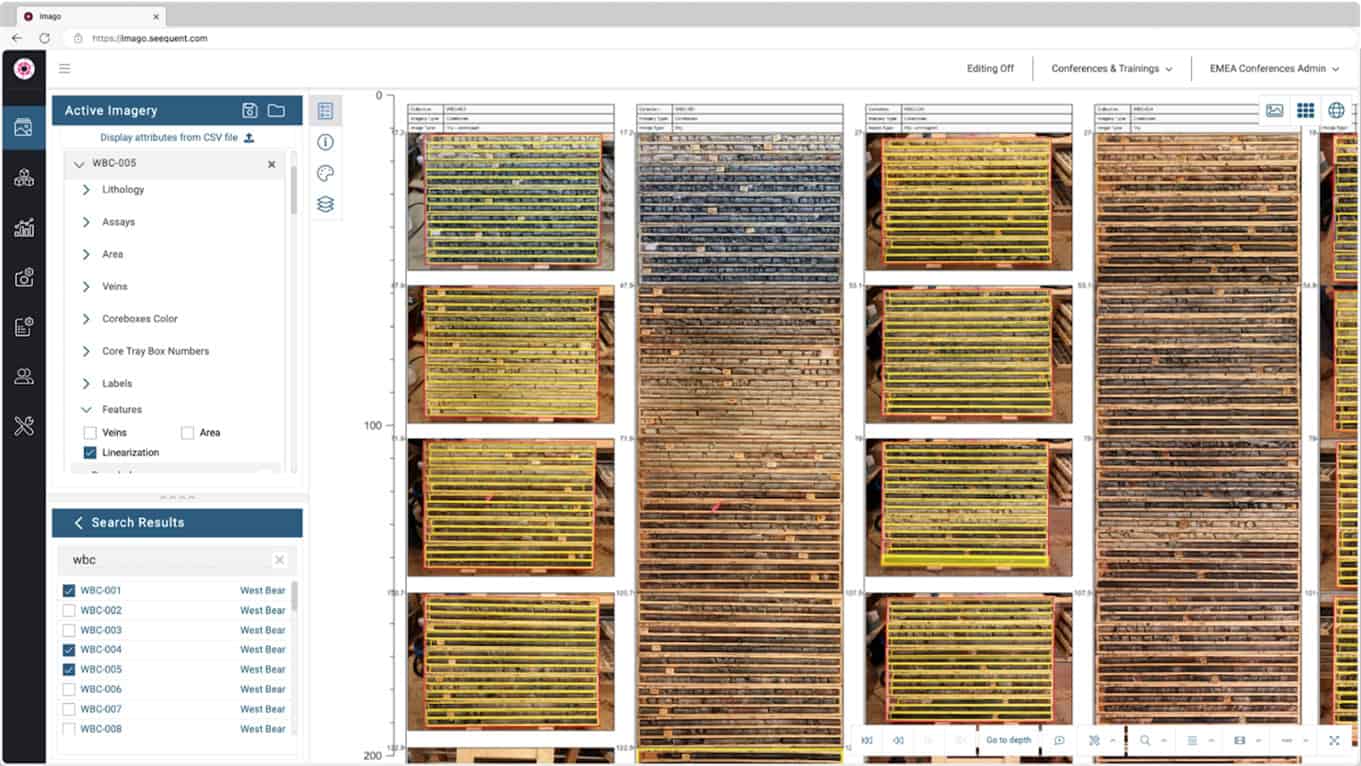Uncheck the WBC-005 checkbox

[69, 670]
